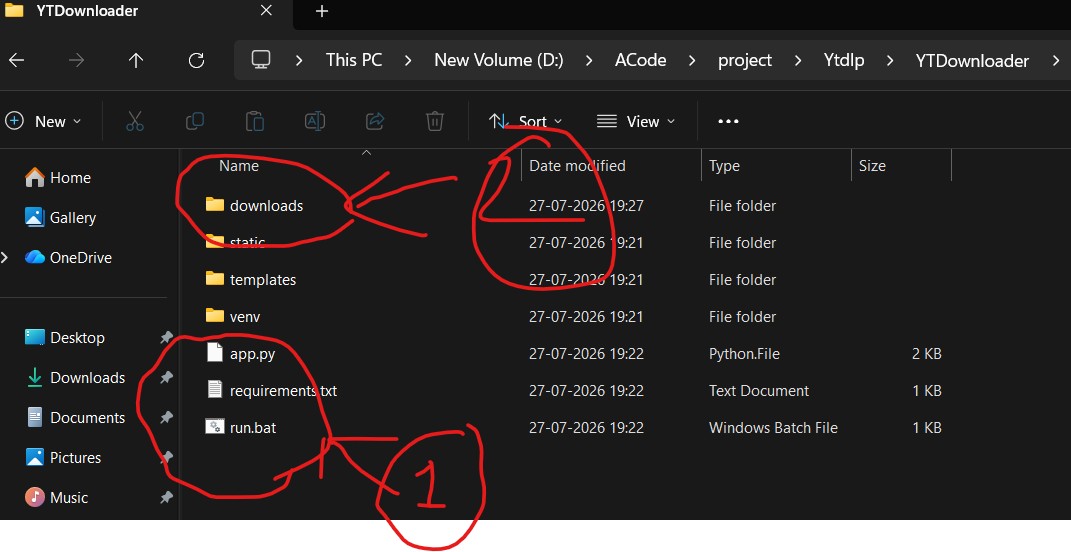
Task: Click the Cut scissors icon
Action: point(135,121)
